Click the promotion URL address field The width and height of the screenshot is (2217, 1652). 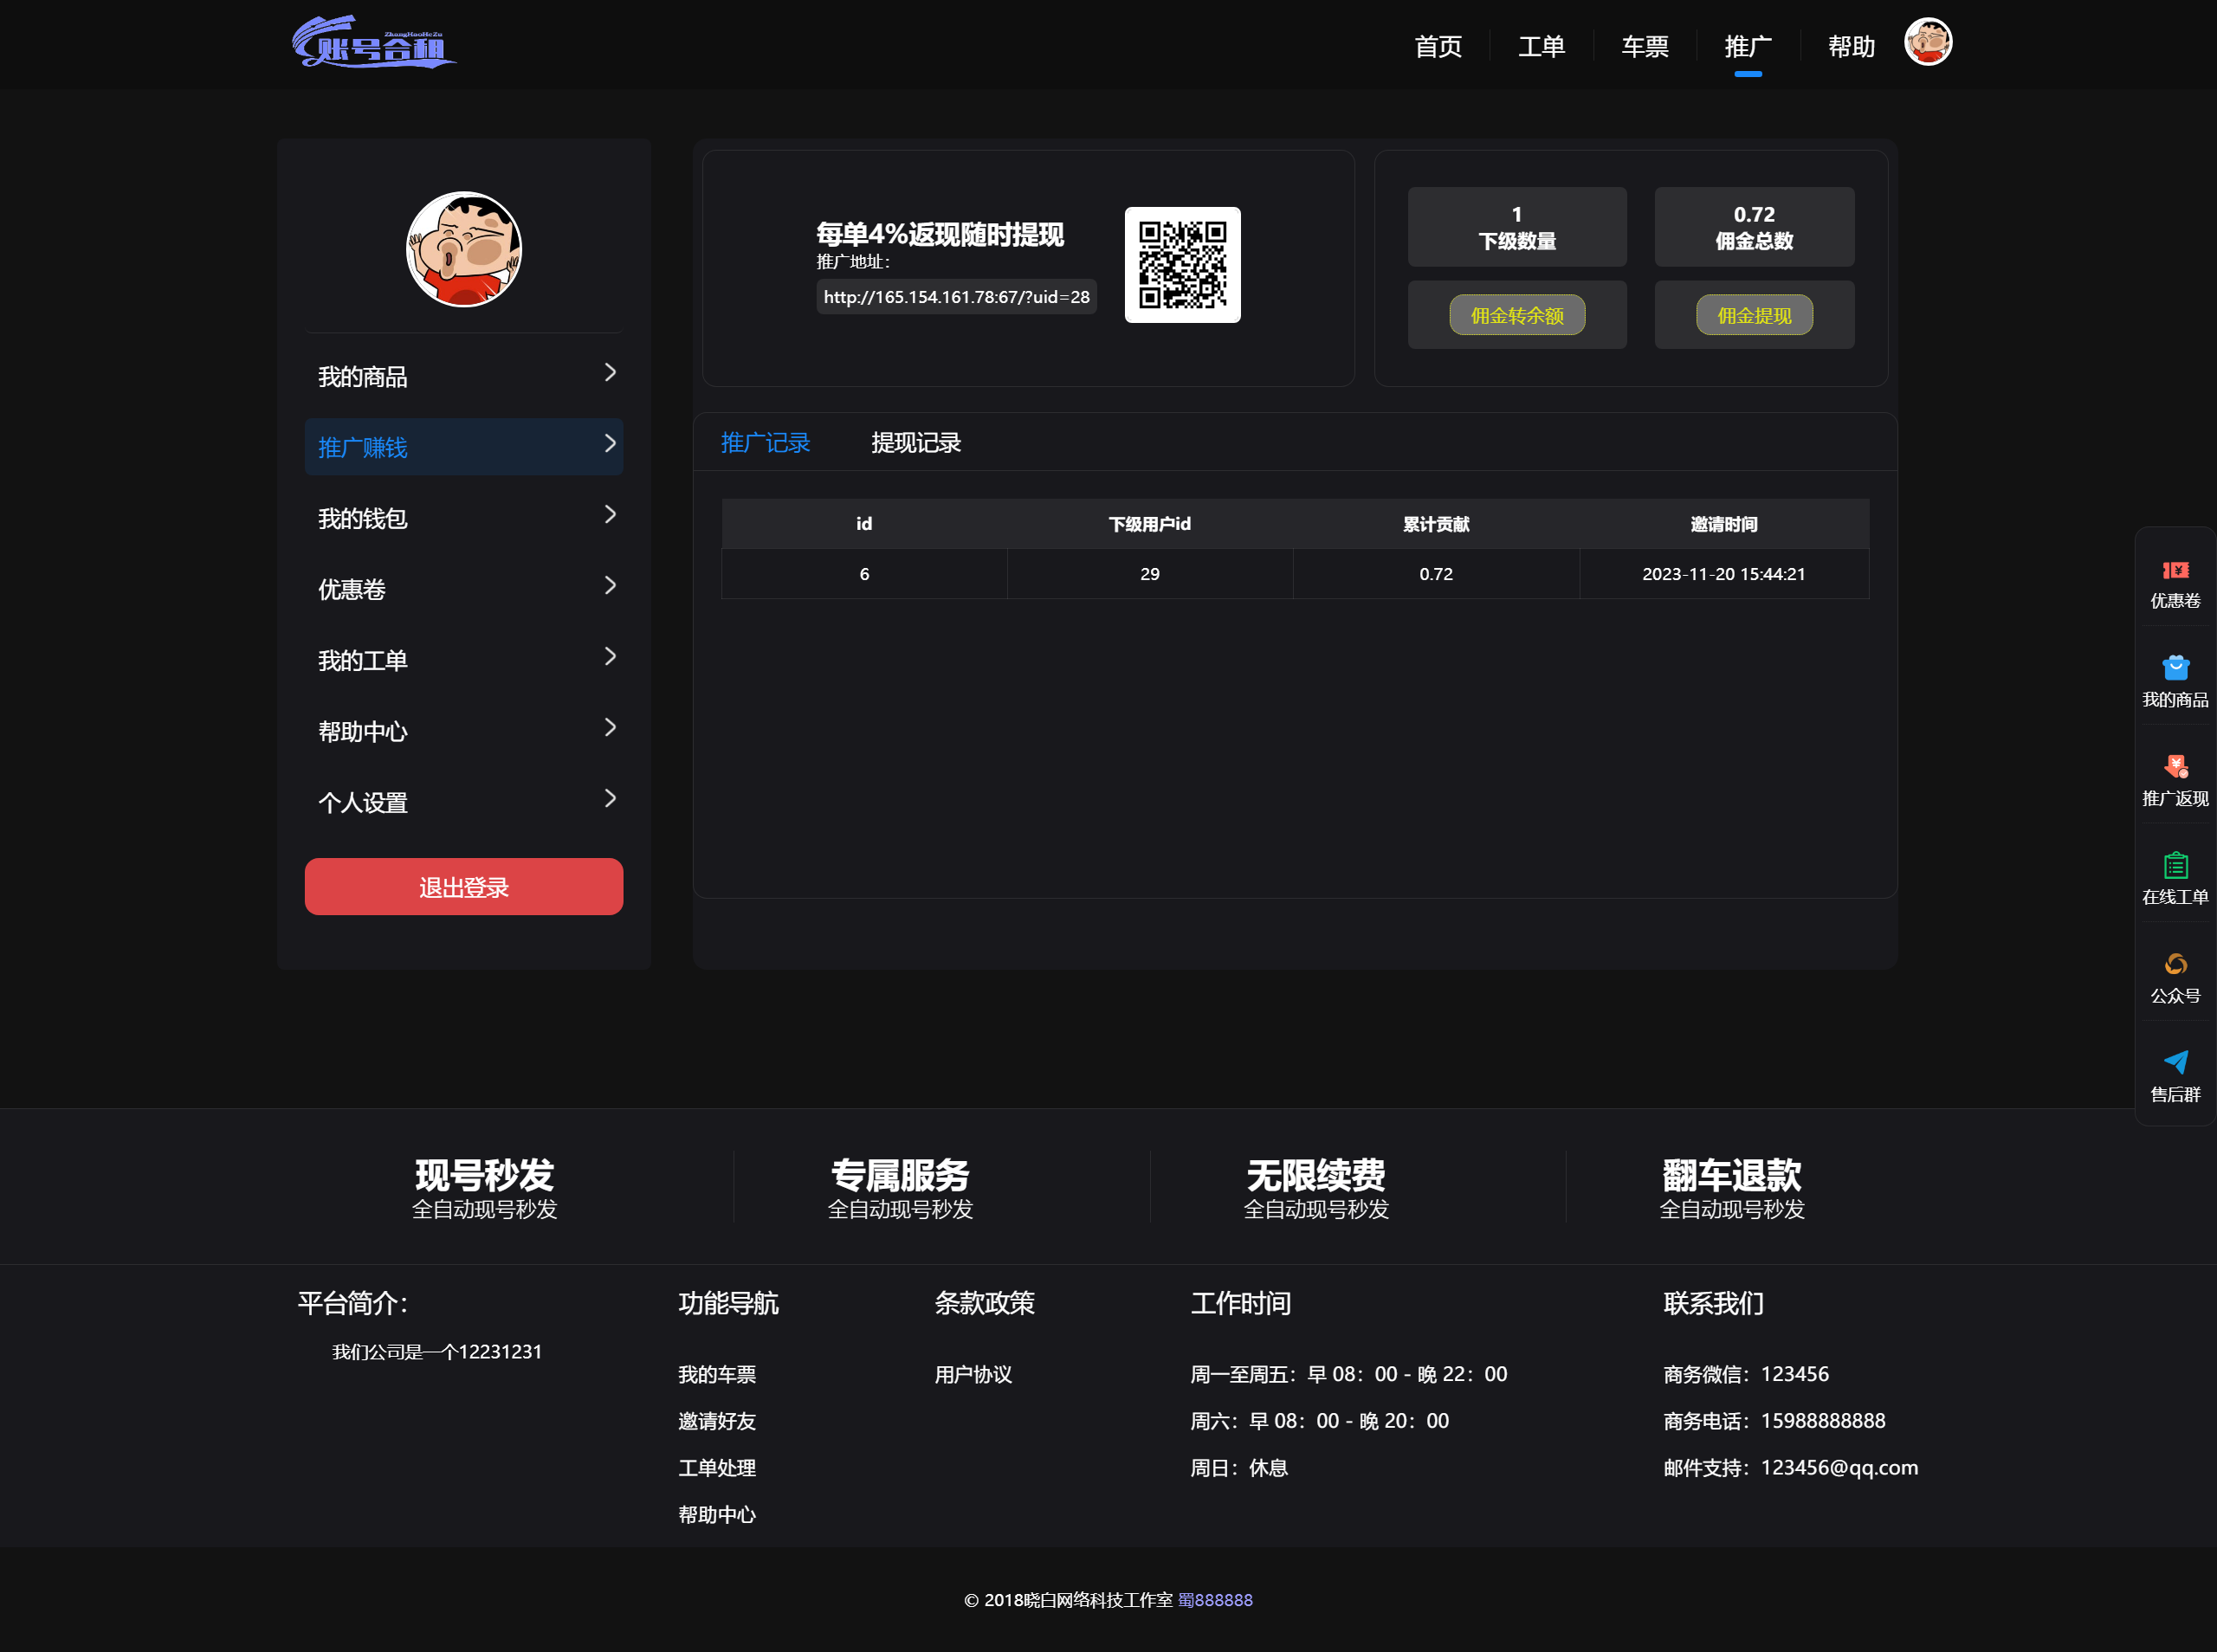tap(956, 297)
